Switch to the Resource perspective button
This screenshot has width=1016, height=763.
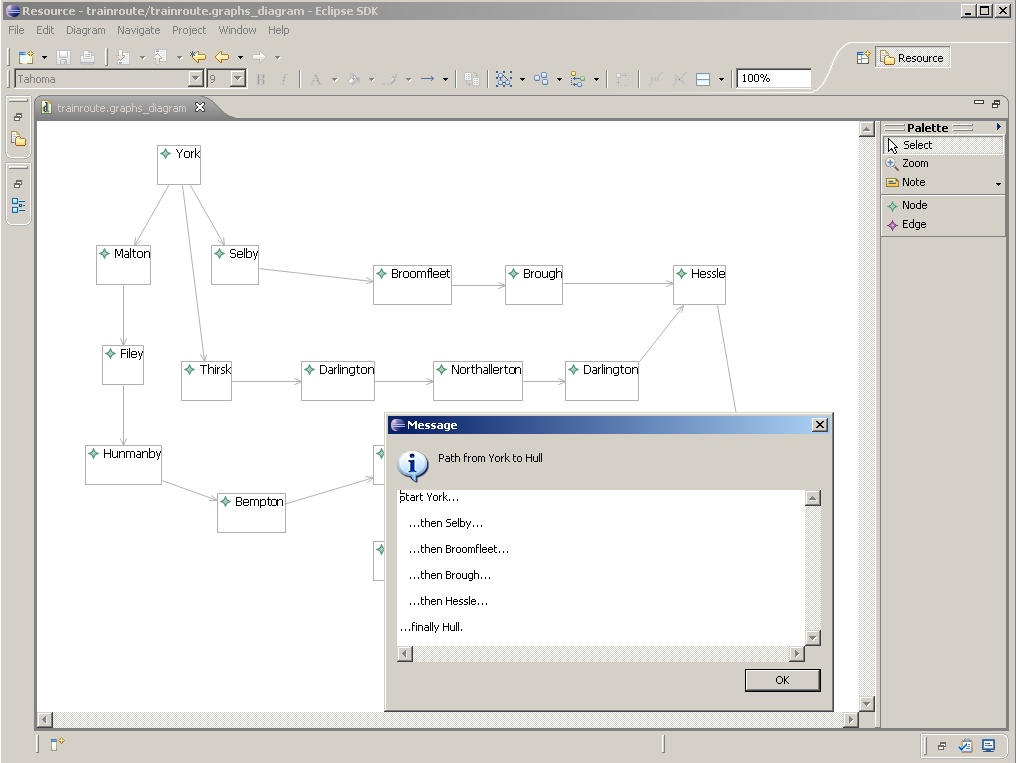913,58
